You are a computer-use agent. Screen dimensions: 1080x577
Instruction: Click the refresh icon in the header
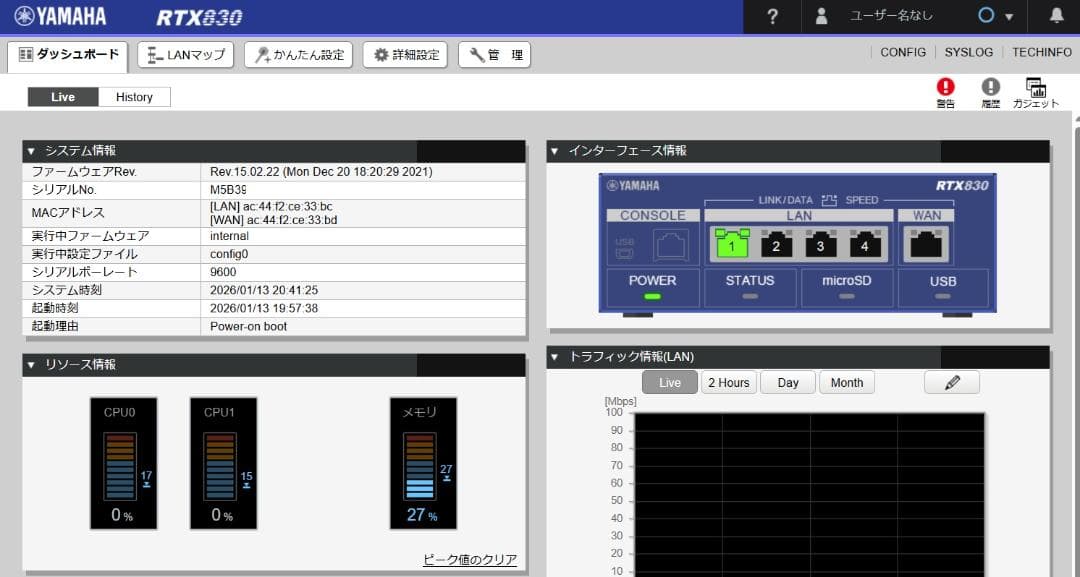click(x=987, y=16)
